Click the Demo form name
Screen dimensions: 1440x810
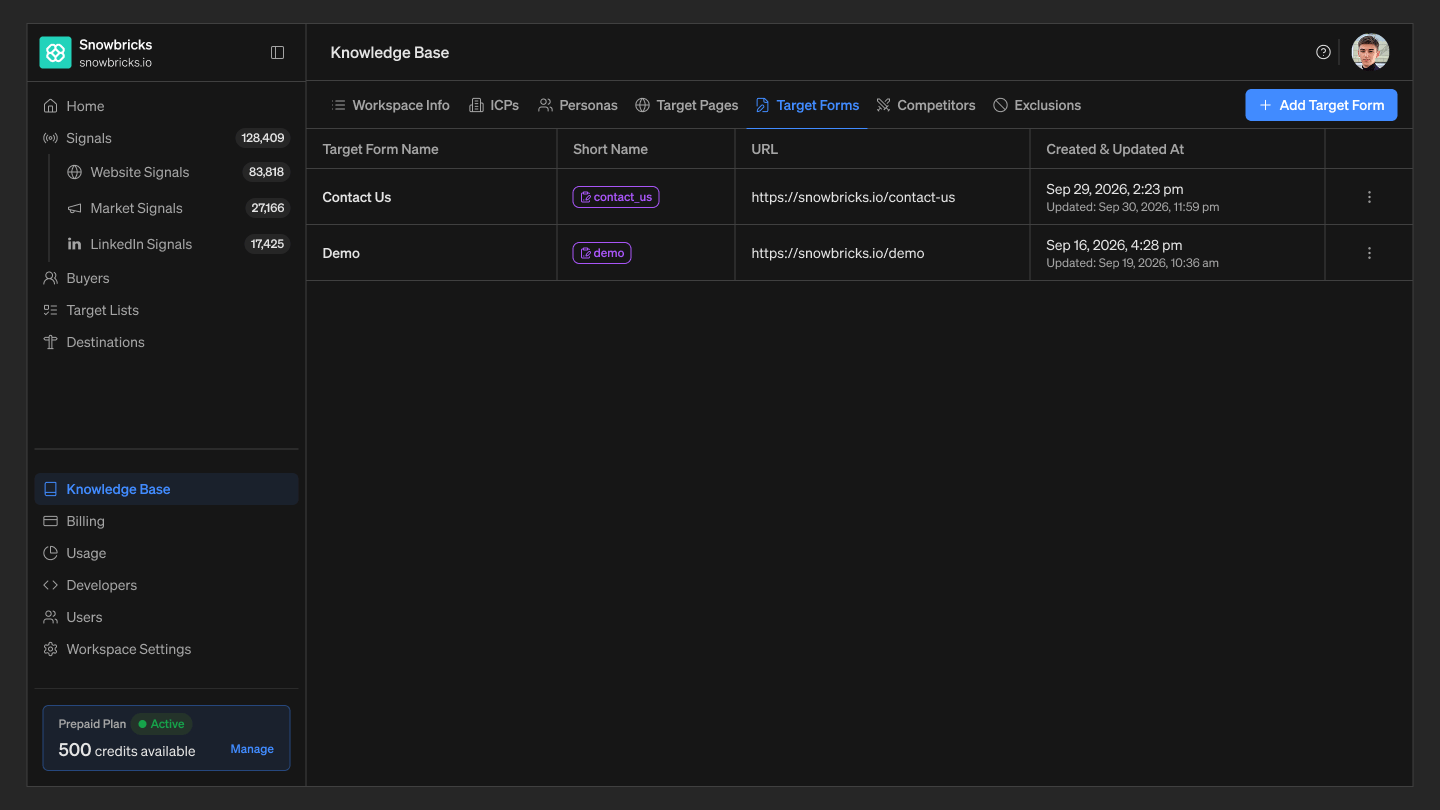pos(341,253)
